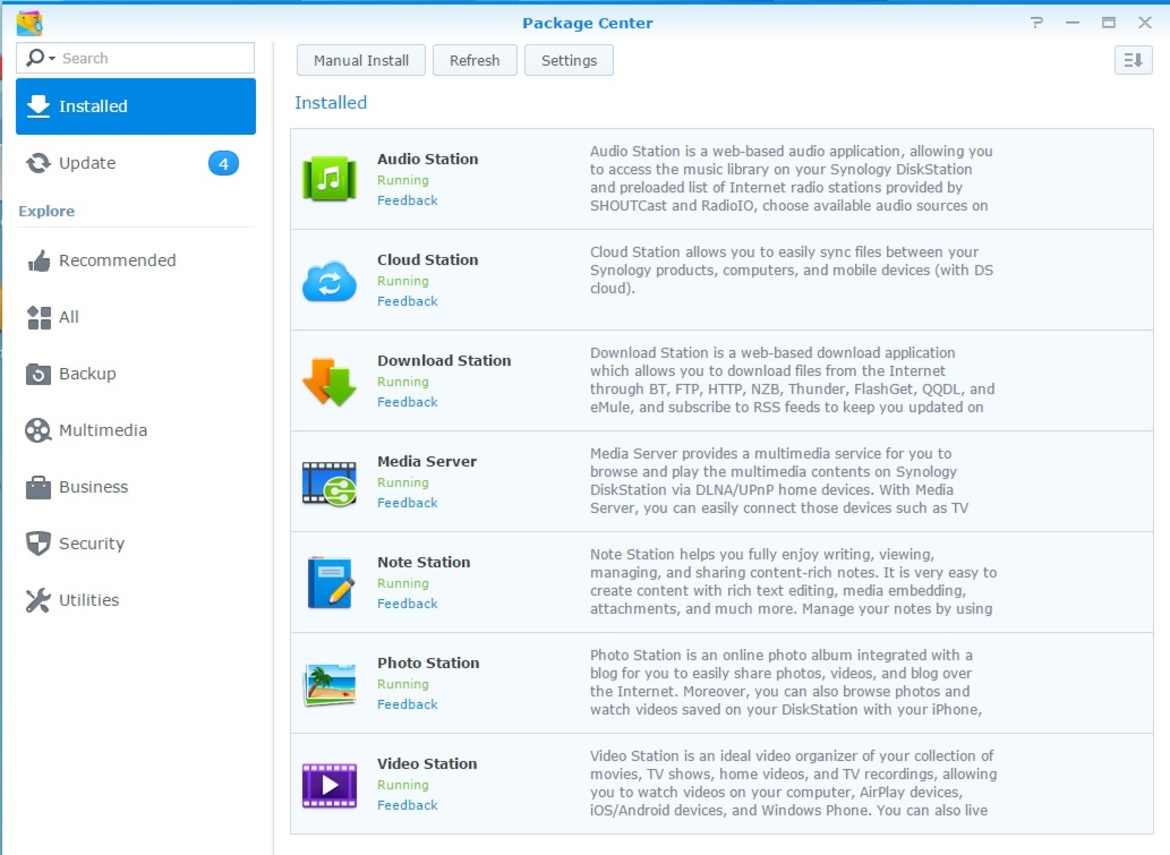1170x855 pixels.
Task: Click the Note Station package title
Action: [x=424, y=562]
